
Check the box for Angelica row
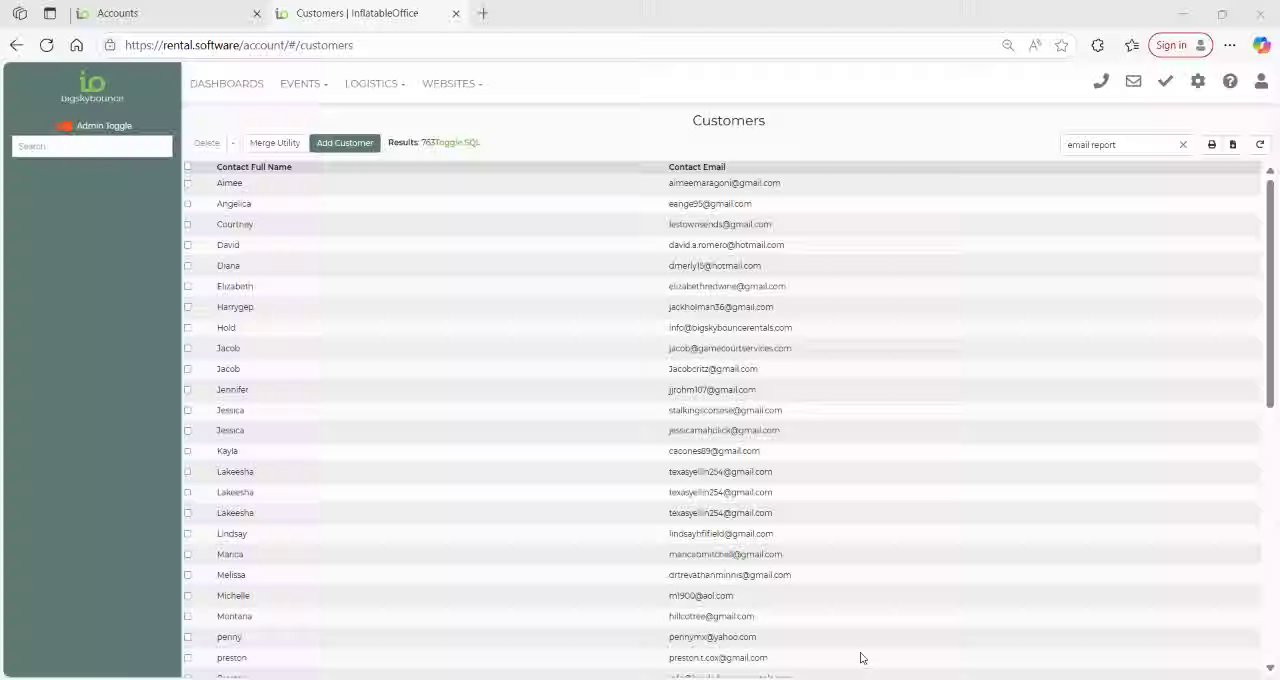point(187,204)
